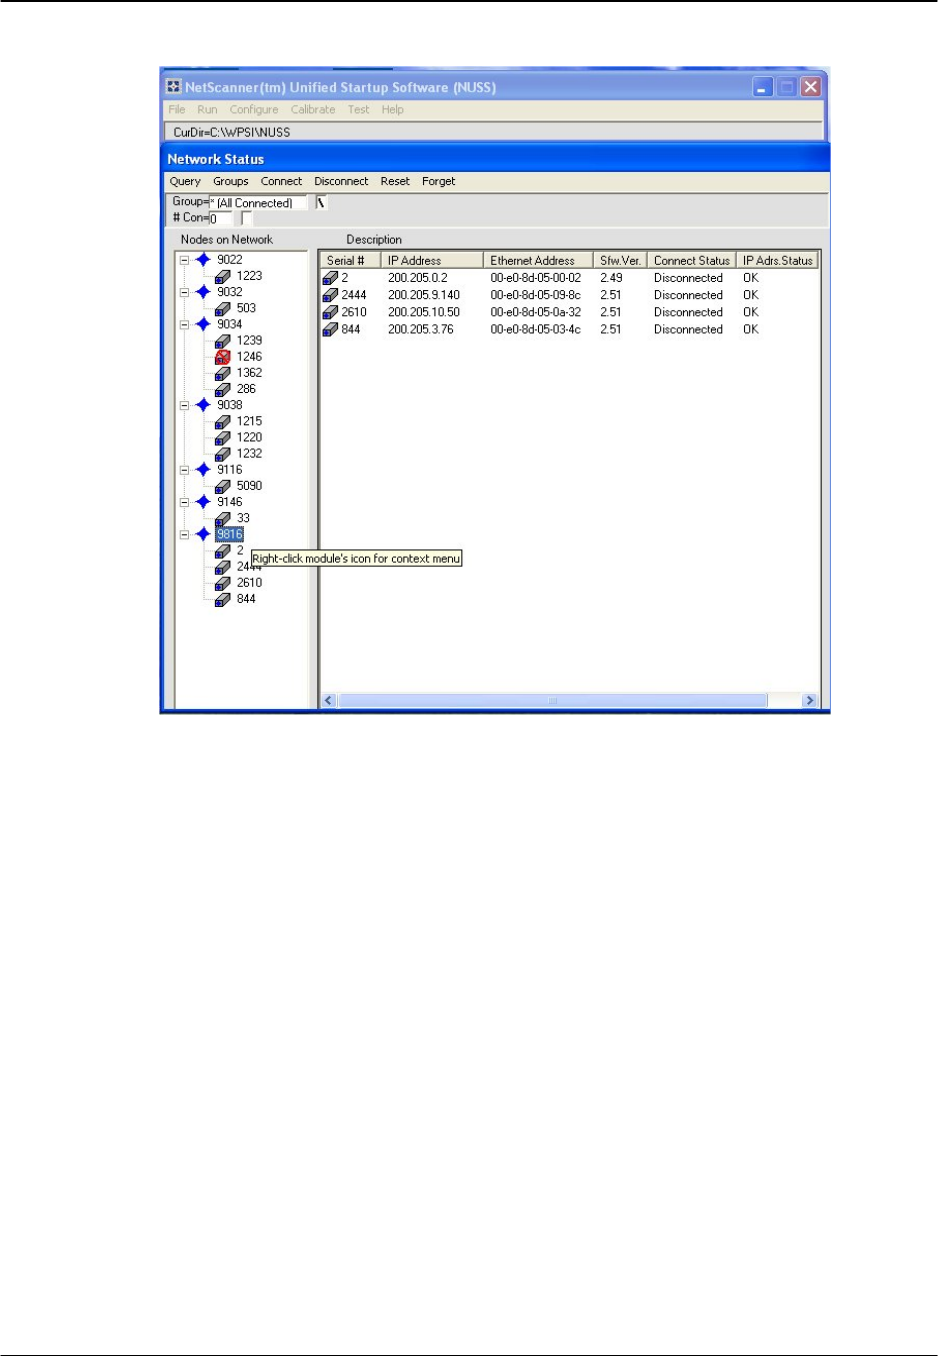The image size is (938, 1356).
Task: Click the 9816 node star icon
Action: tap(203, 534)
